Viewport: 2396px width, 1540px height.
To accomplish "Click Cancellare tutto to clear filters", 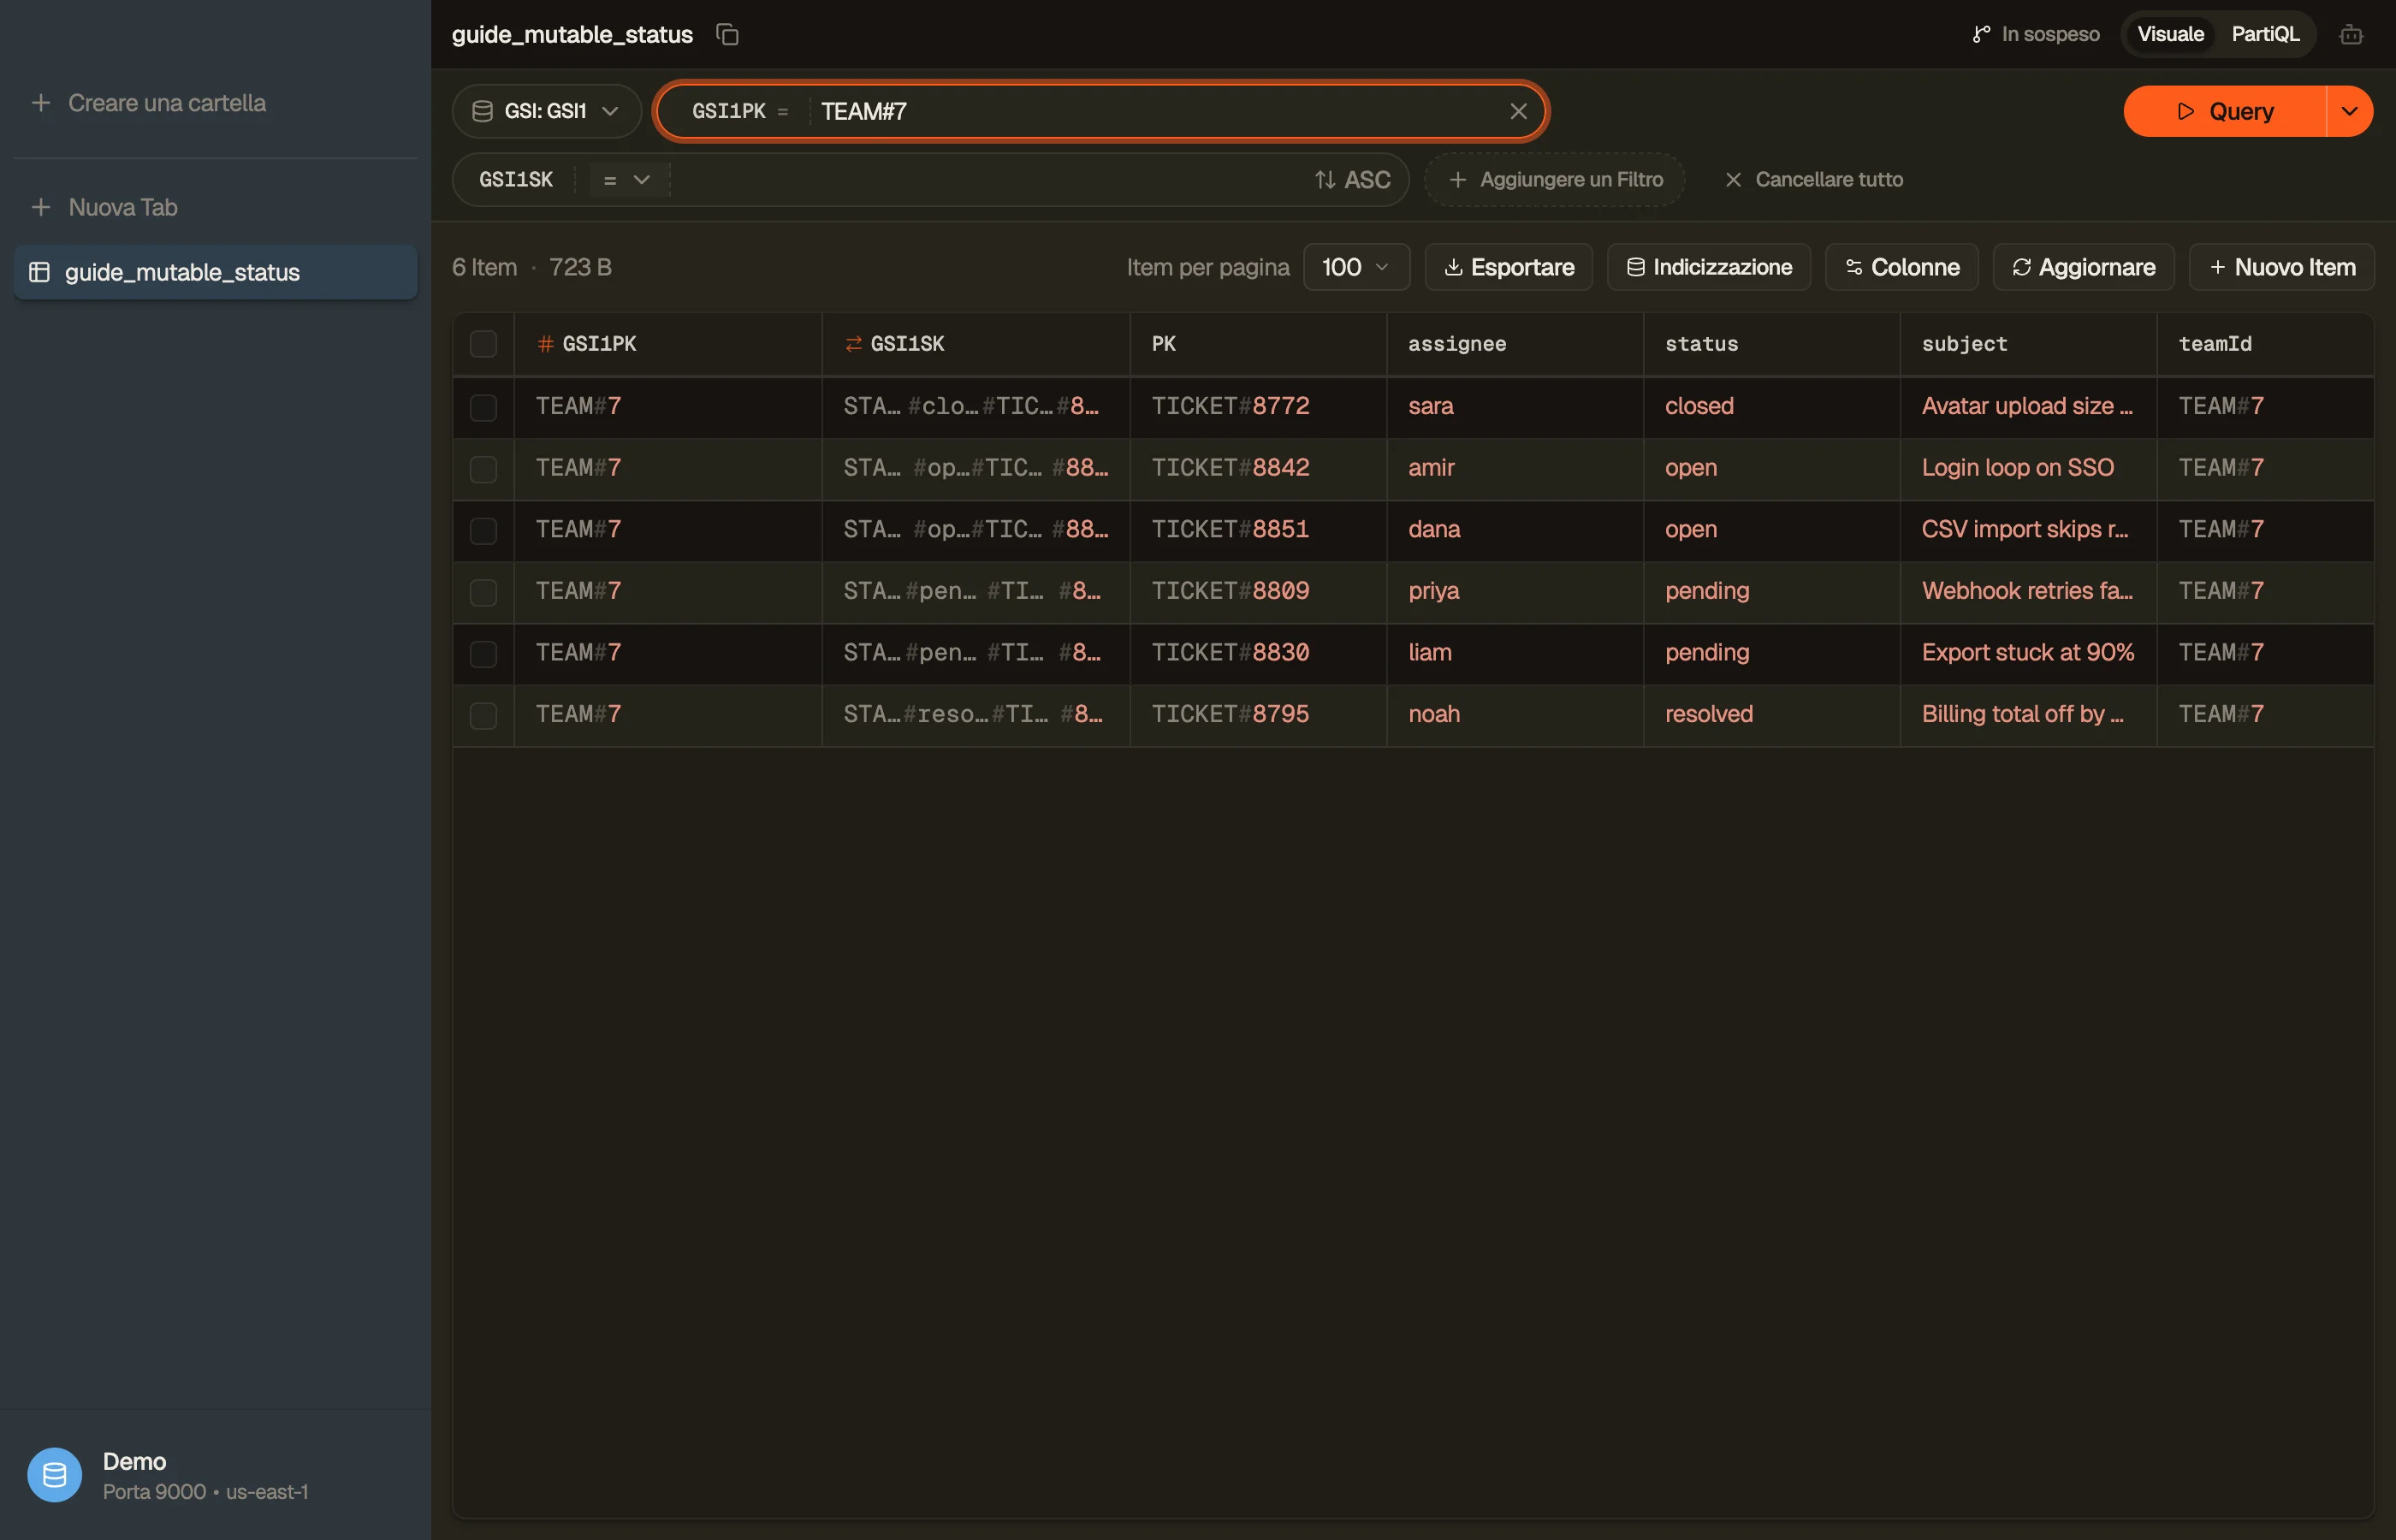I will [x=1813, y=180].
